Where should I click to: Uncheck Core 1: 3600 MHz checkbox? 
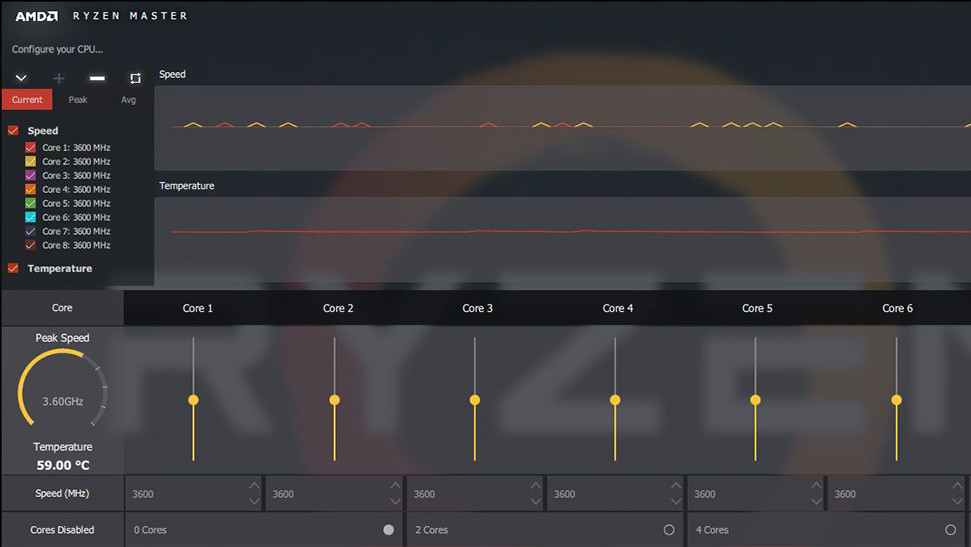coord(30,147)
